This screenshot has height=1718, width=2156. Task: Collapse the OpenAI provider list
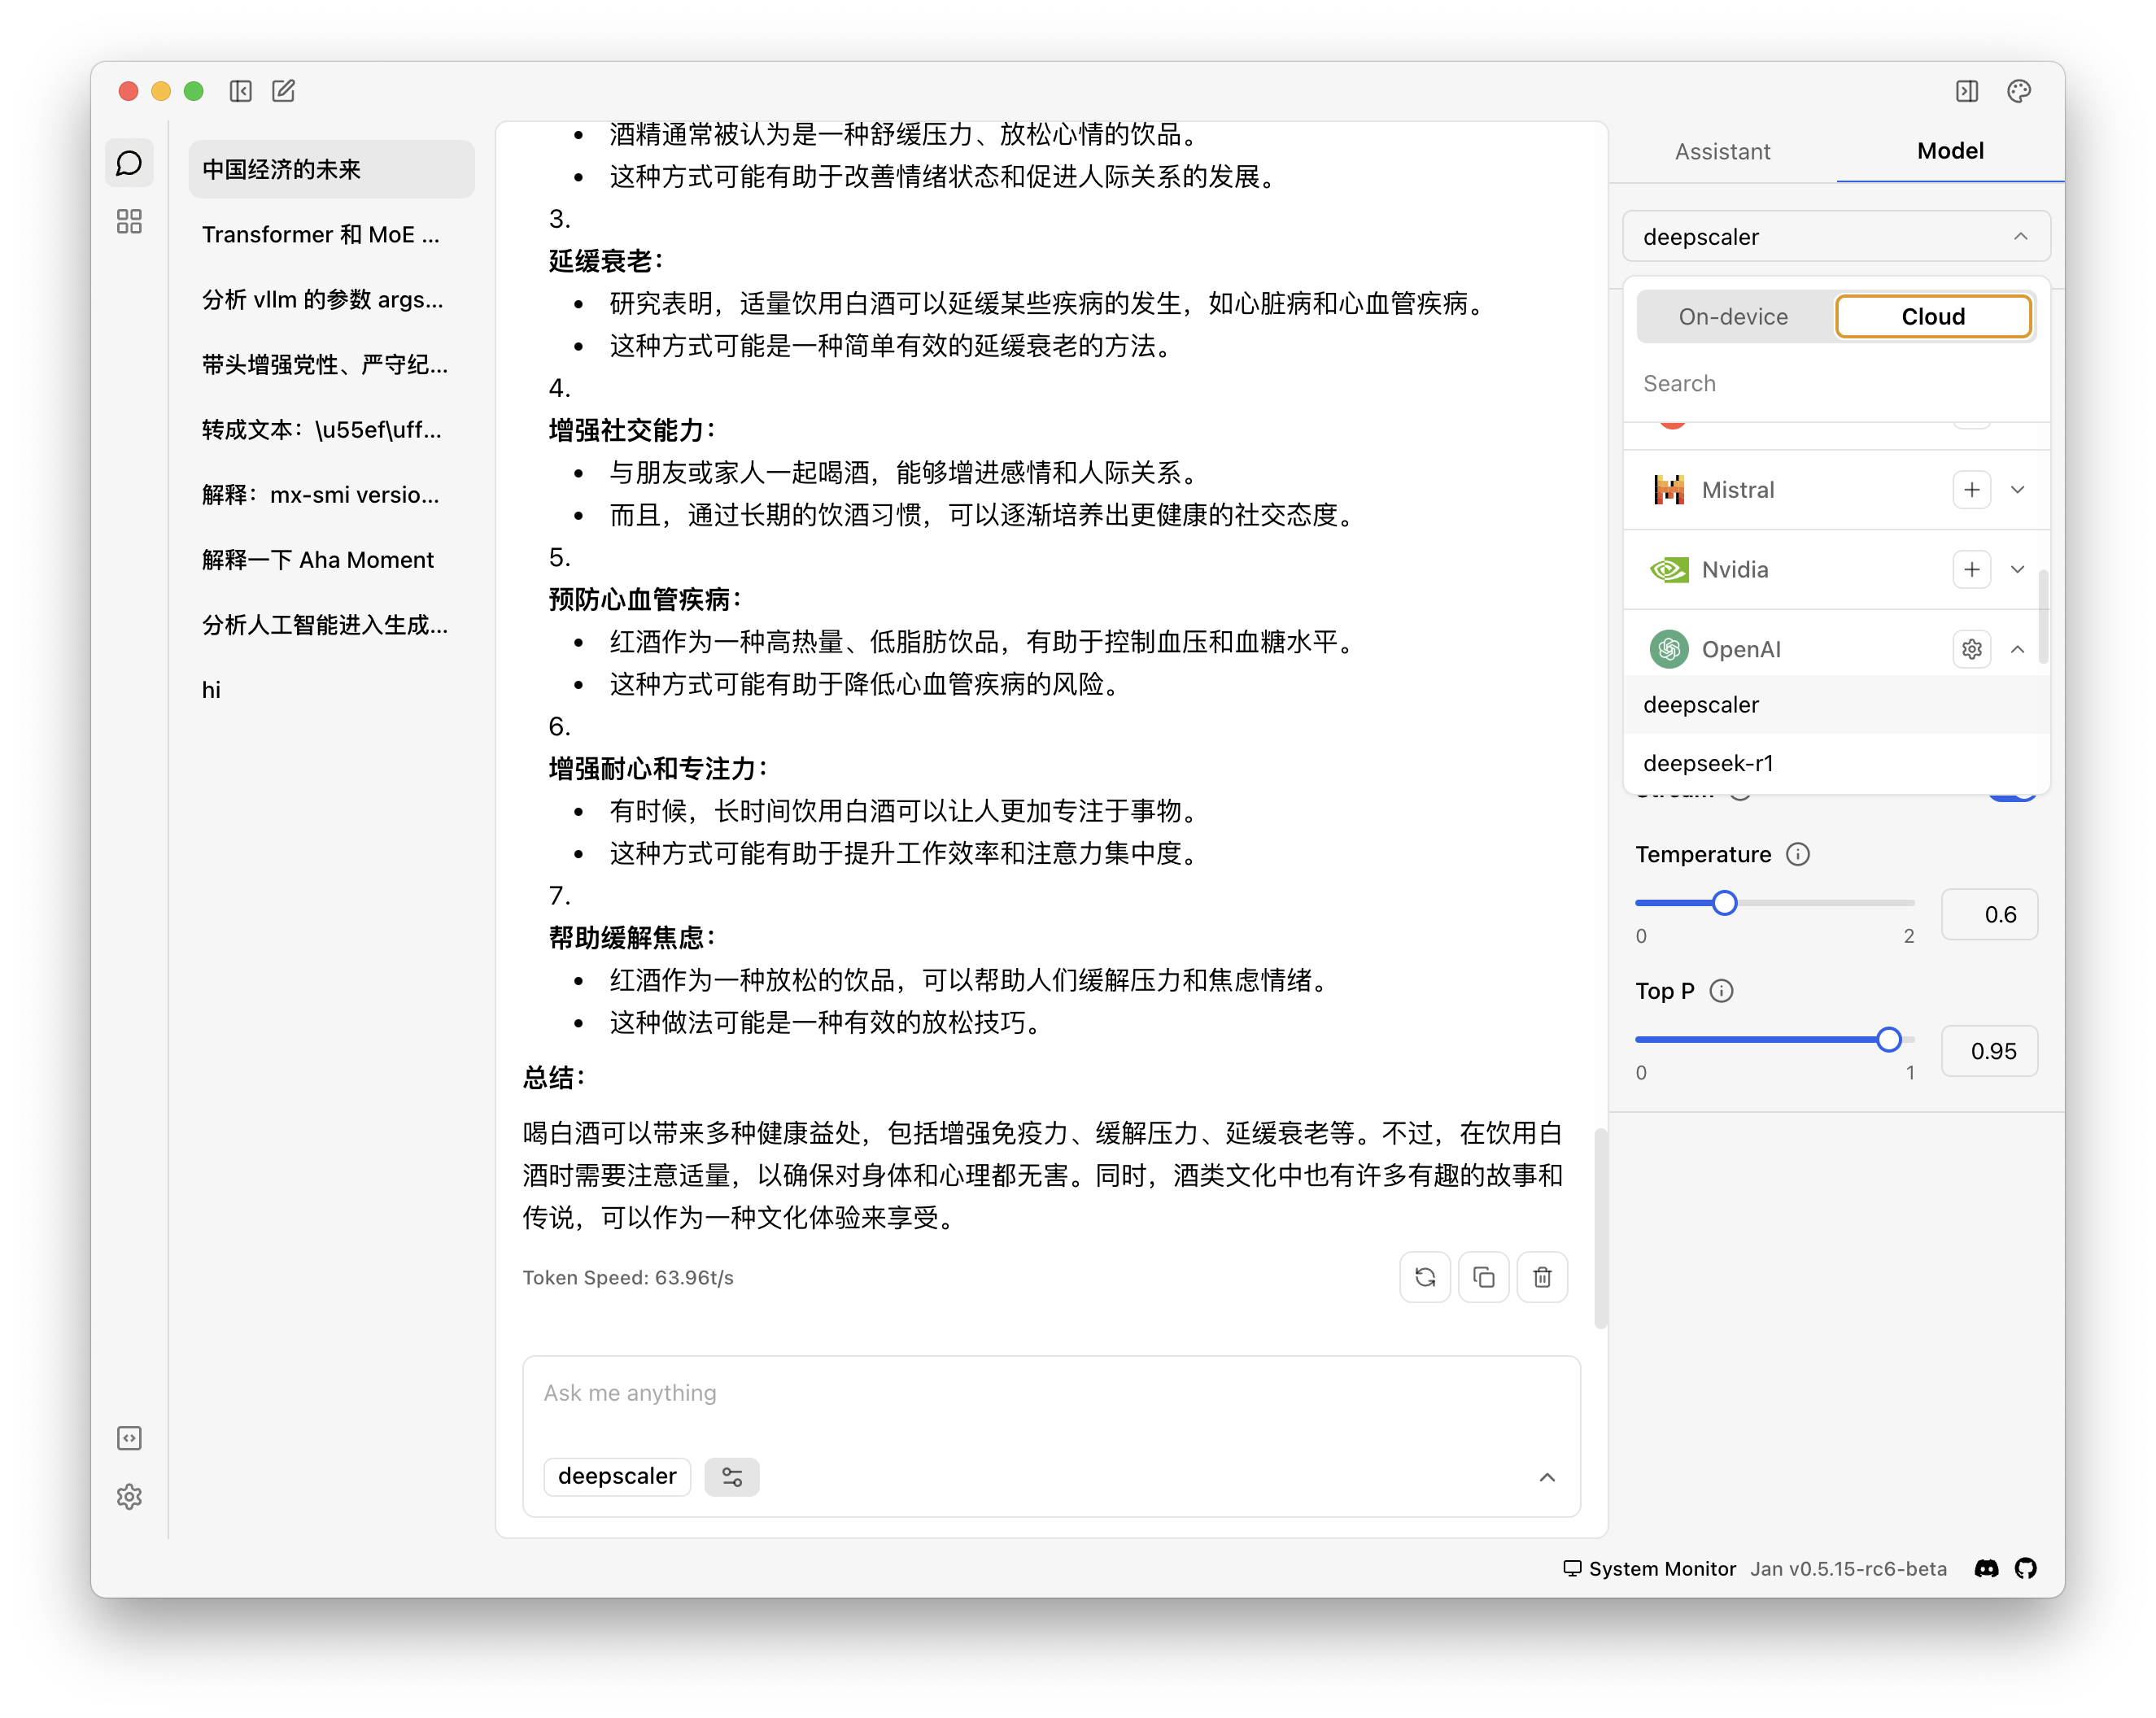[x=2017, y=649]
